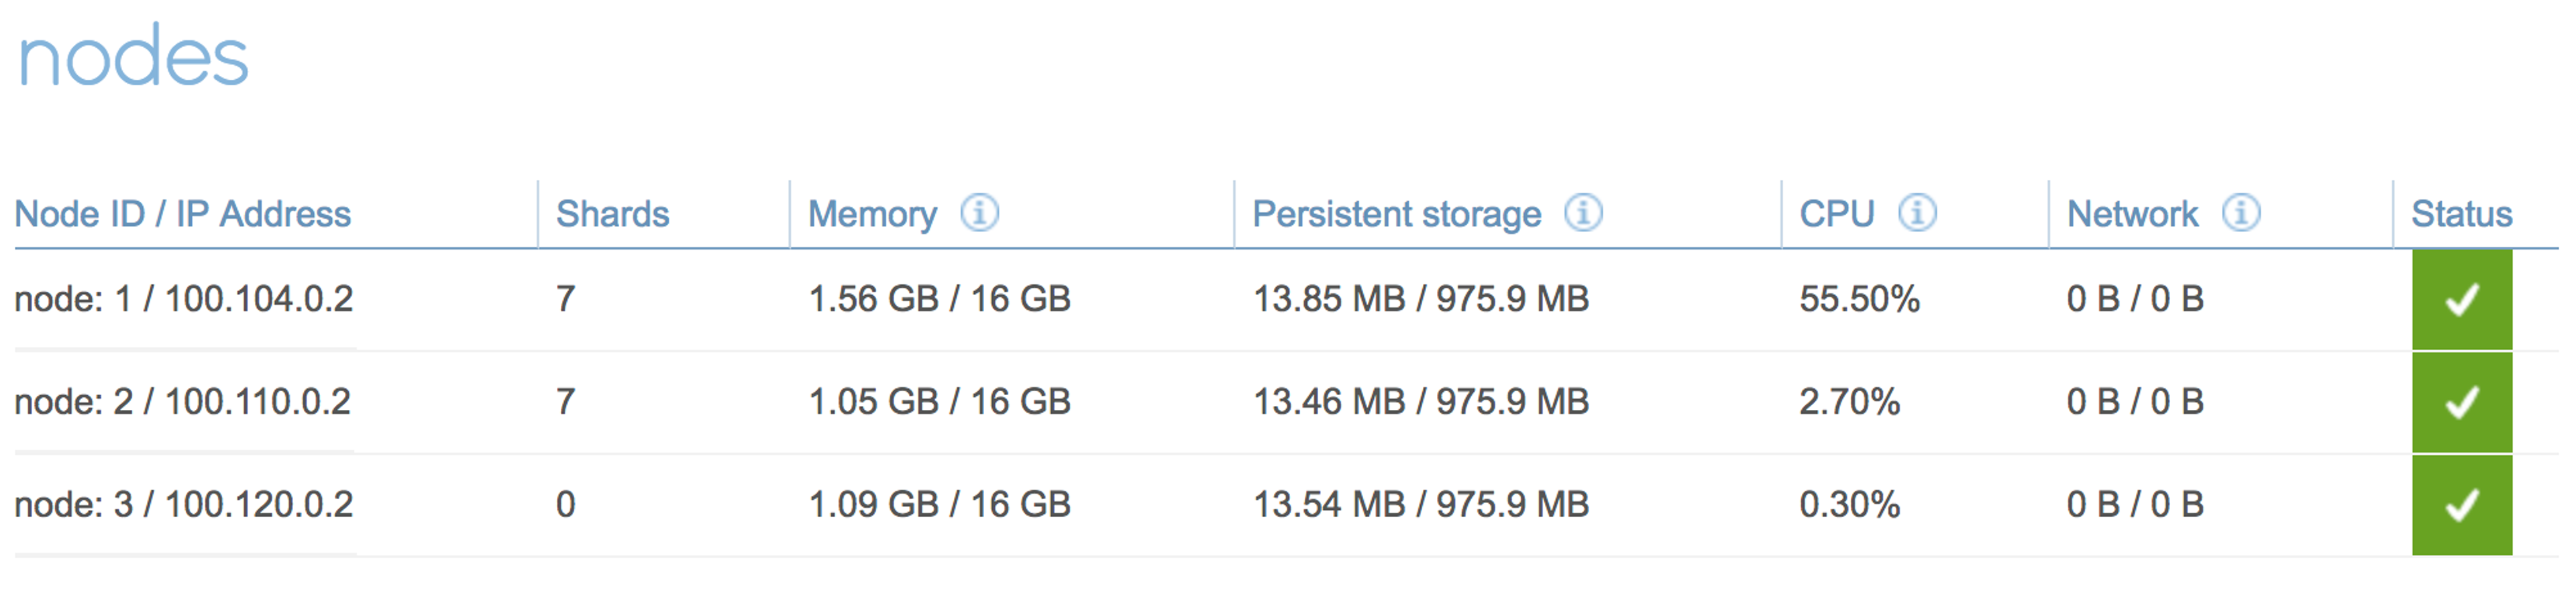Click the Status column header
Viewport: 2576px width, 591px height.
[x=2461, y=214]
